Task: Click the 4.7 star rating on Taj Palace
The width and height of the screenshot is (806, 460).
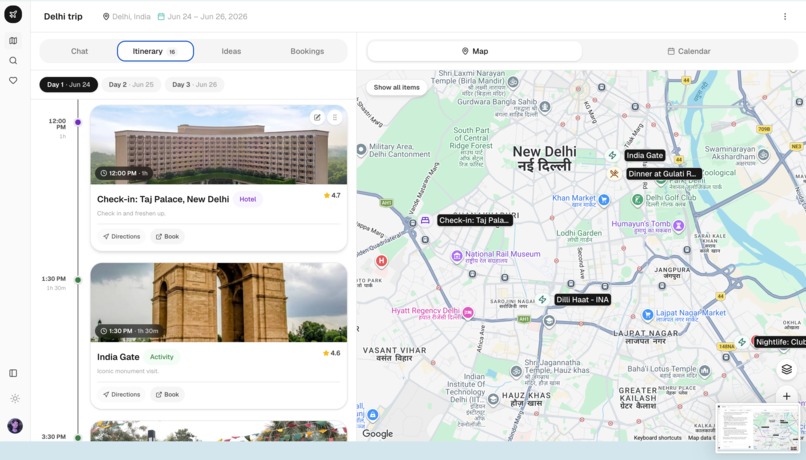Action: click(x=332, y=195)
